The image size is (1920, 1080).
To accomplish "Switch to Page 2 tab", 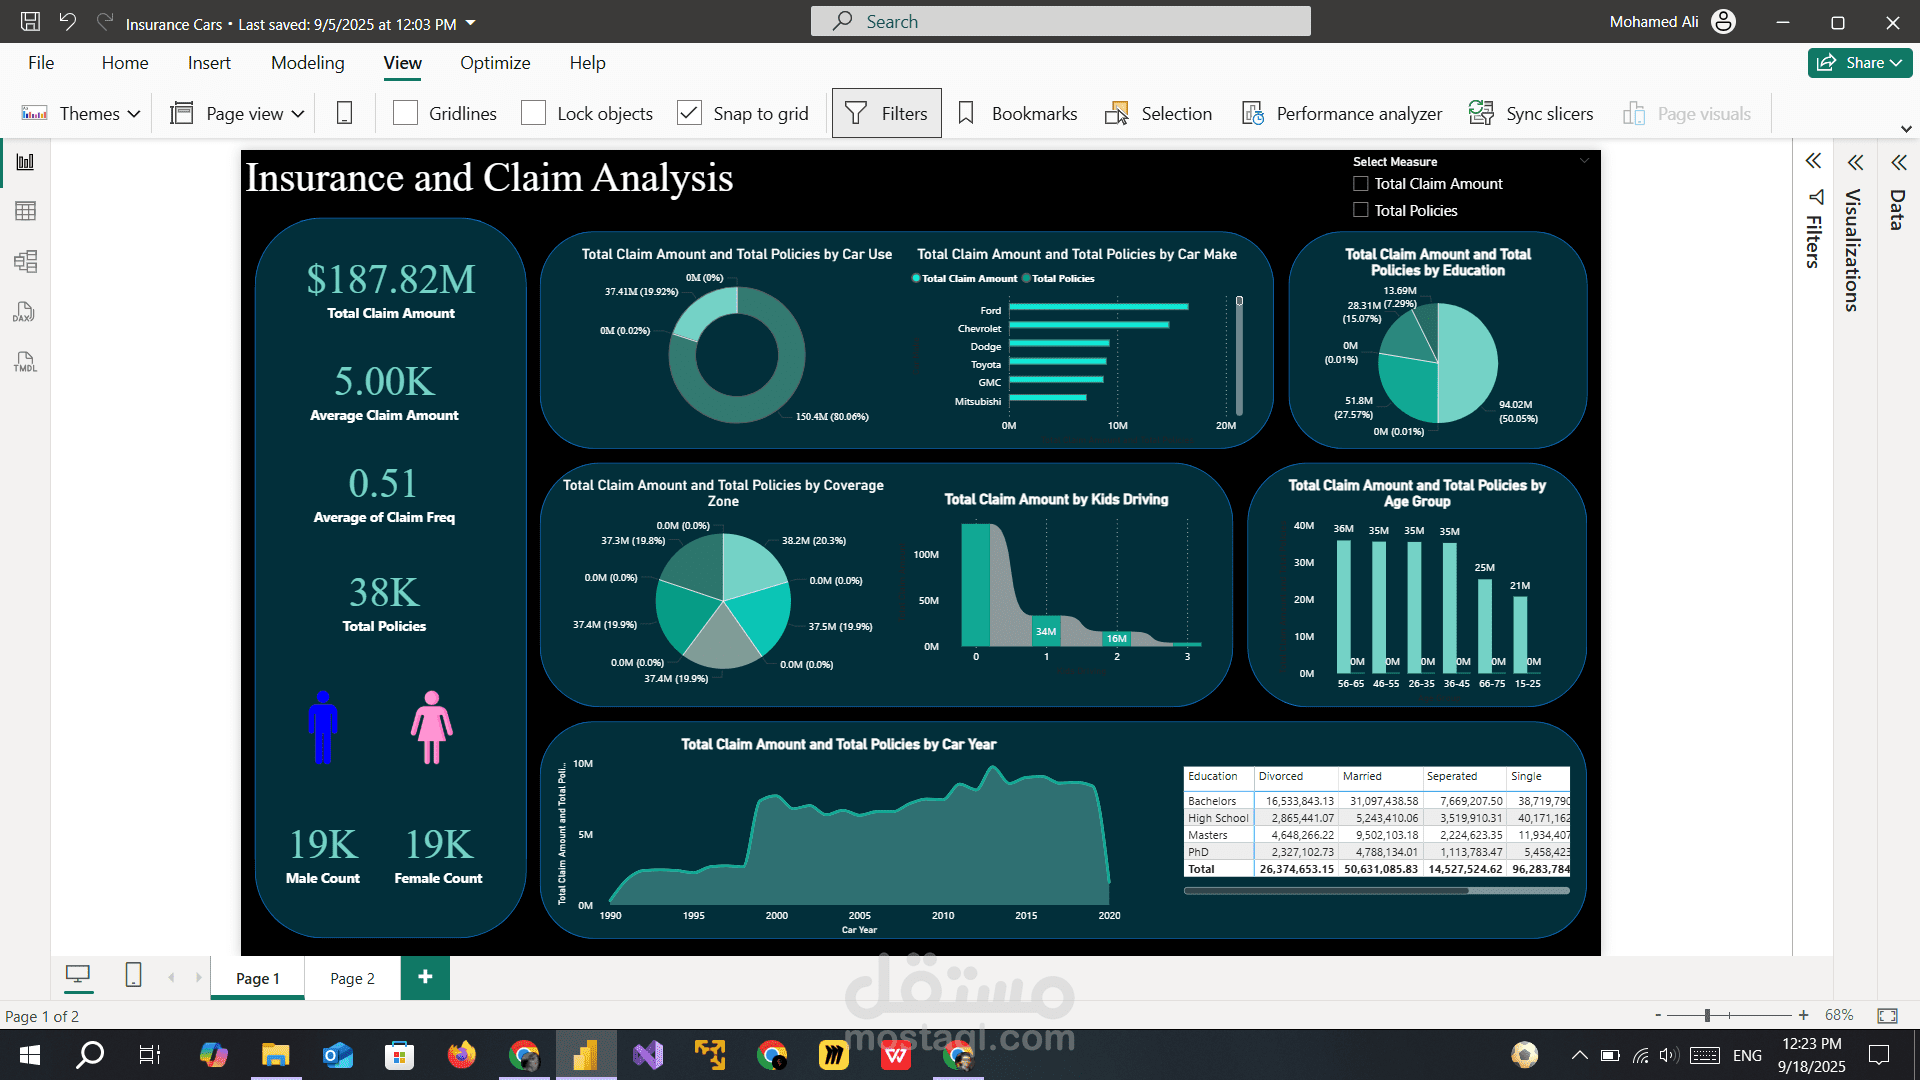I will click(352, 978).
